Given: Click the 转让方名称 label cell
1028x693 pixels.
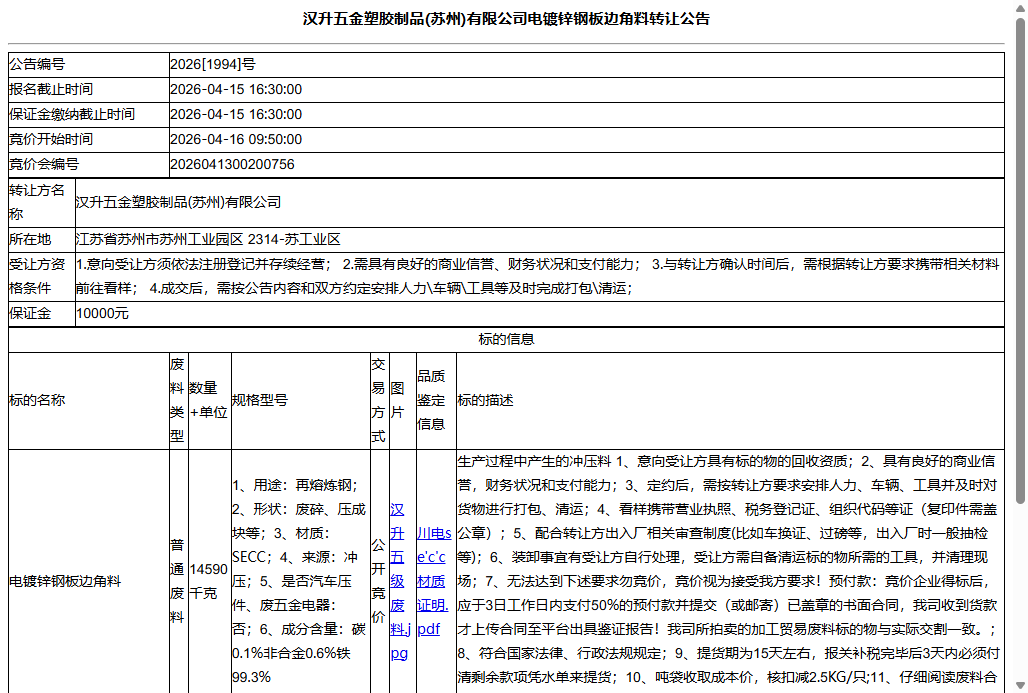Looking at the screenshot, I should tap(41, 203).
